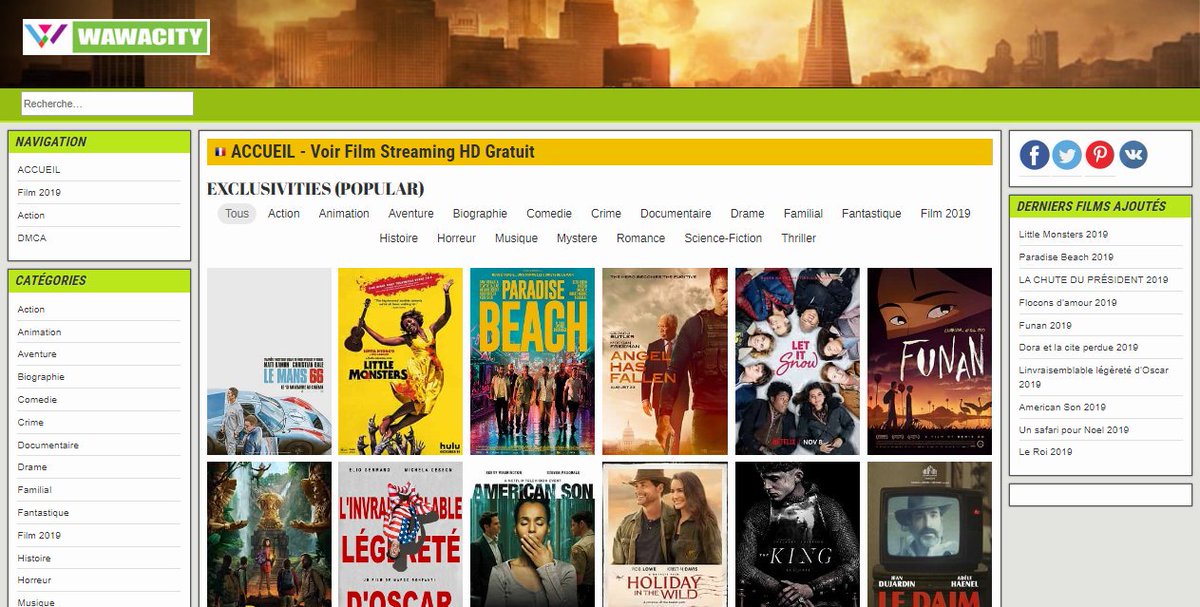Screen dimensions: 1200x607
Task: Open ACCUEIL in the navigation panel
Action: [39, 170]
